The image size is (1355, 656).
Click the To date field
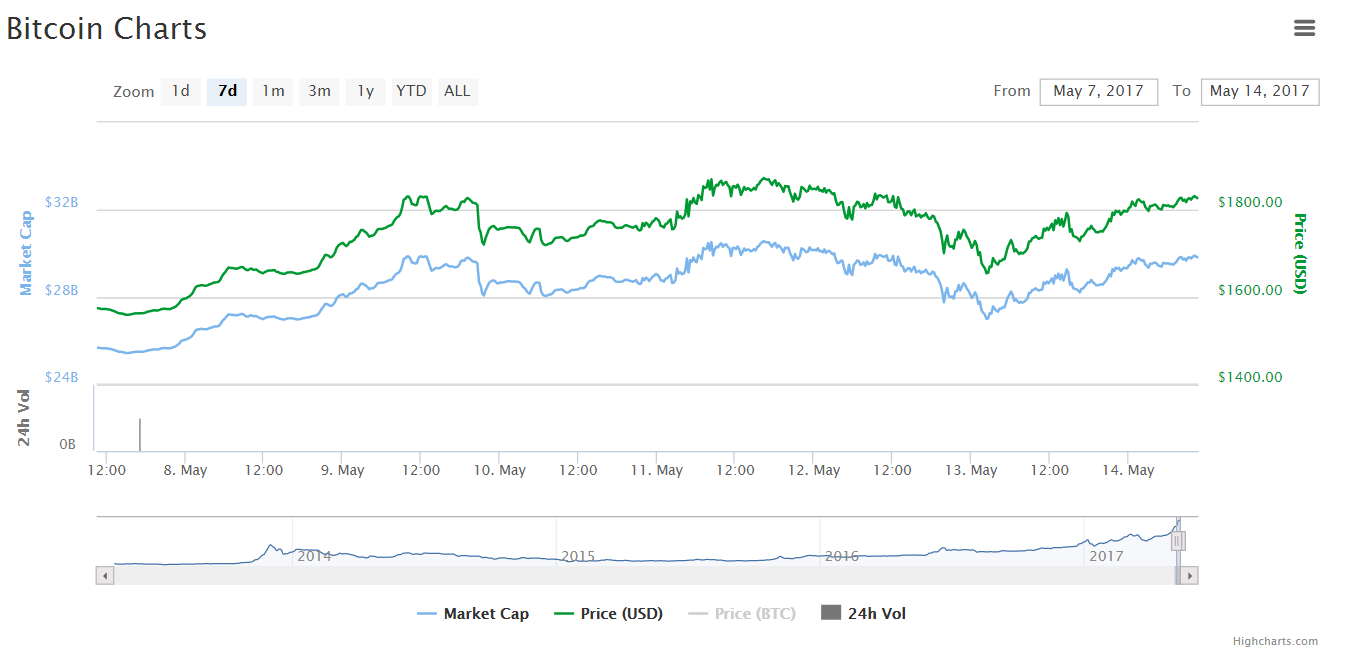[x=1259, y=91]
